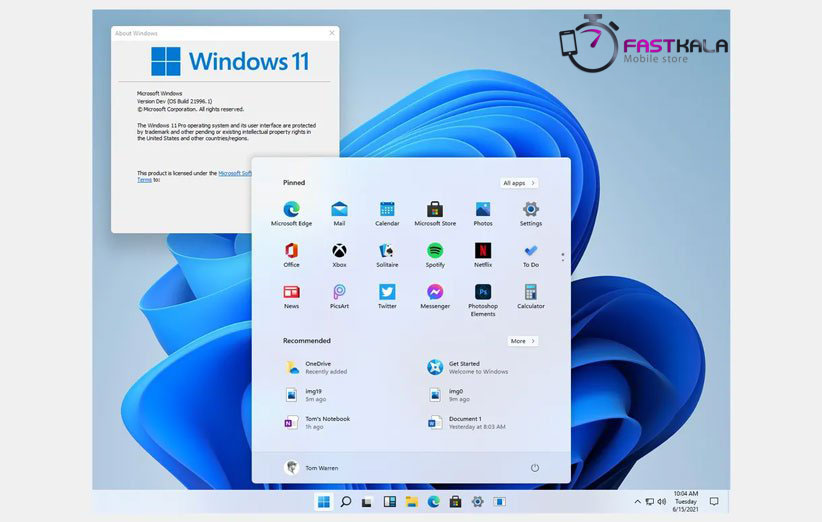Open File Explorer from the taskbar
Image resolution: width=822 pixels, height=522 pixels.
(412, 502)
